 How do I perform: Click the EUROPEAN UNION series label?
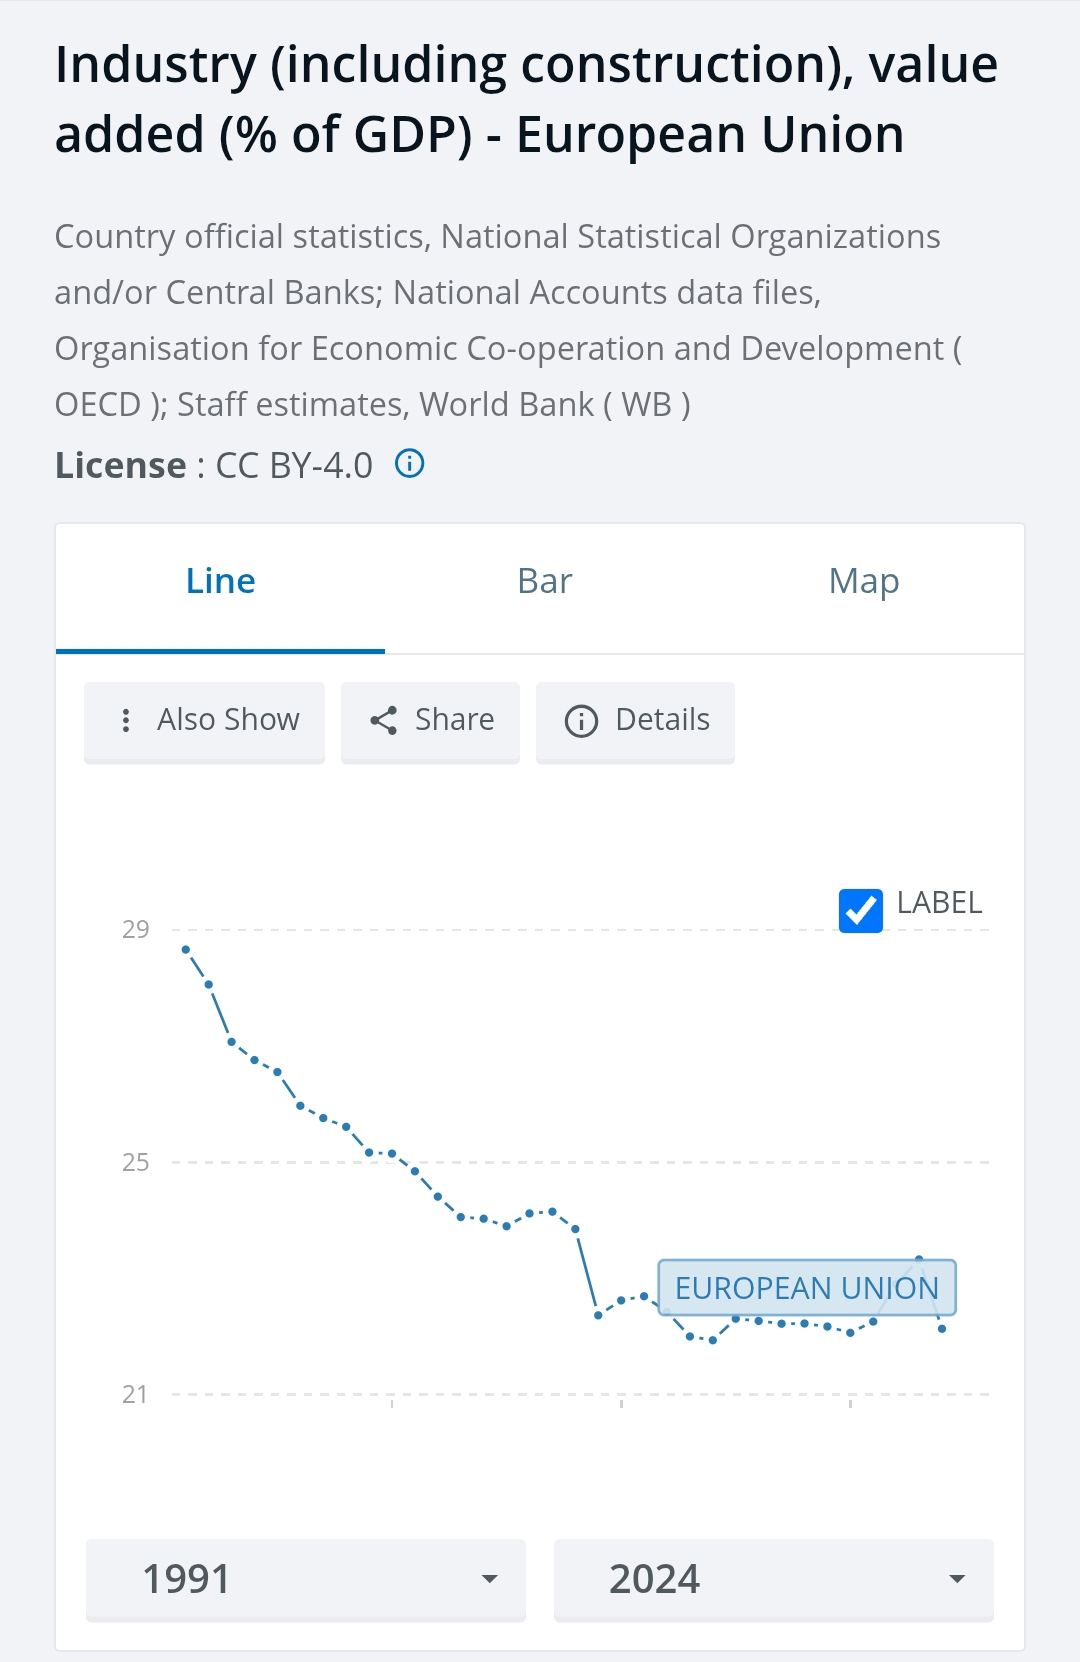coord(807,1288)
